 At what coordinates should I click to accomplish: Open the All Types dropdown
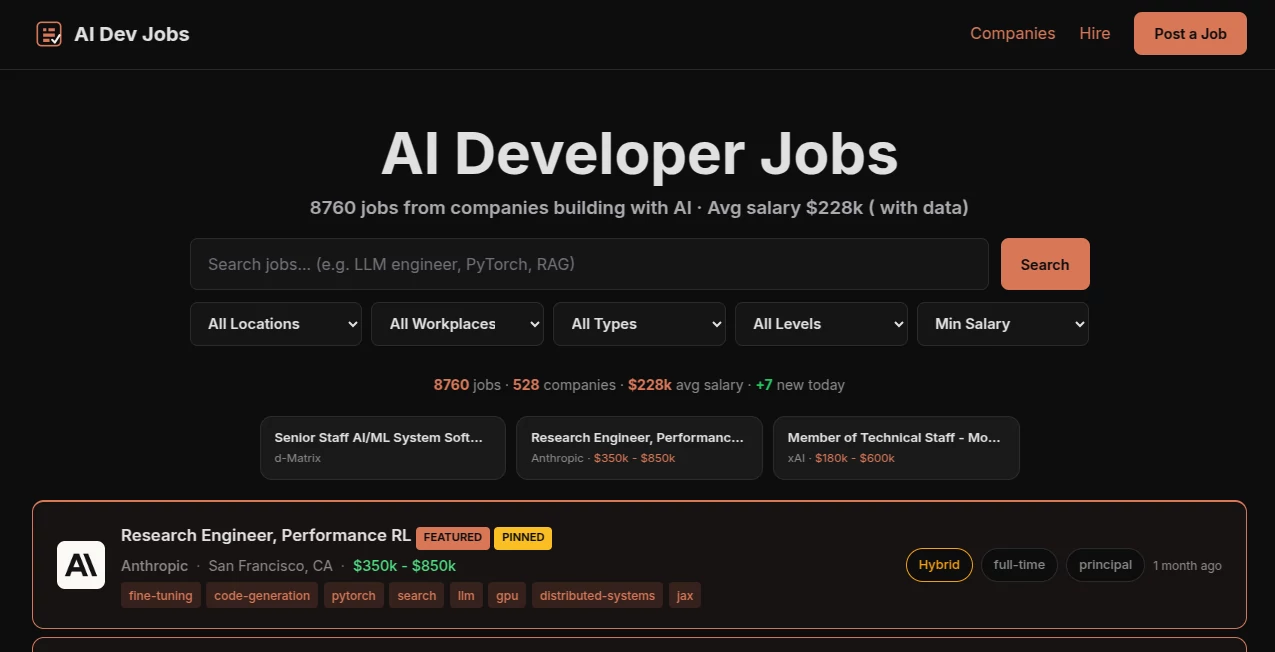(639, 324)
